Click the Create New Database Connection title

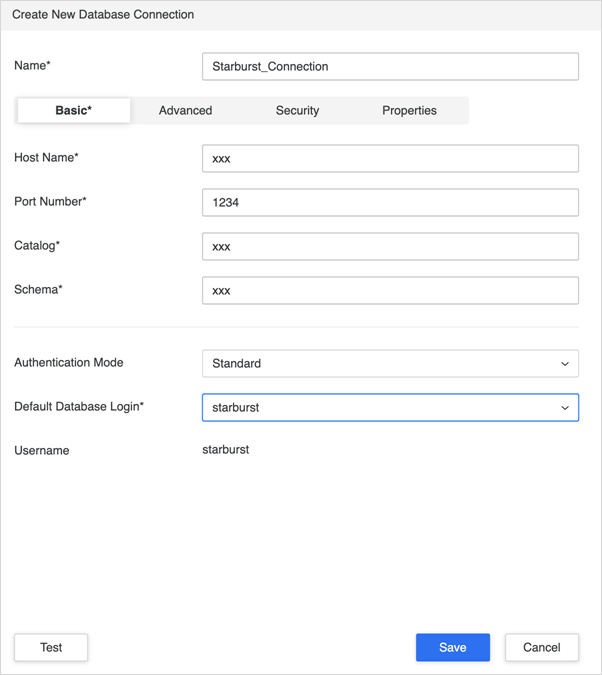[103, 15]
